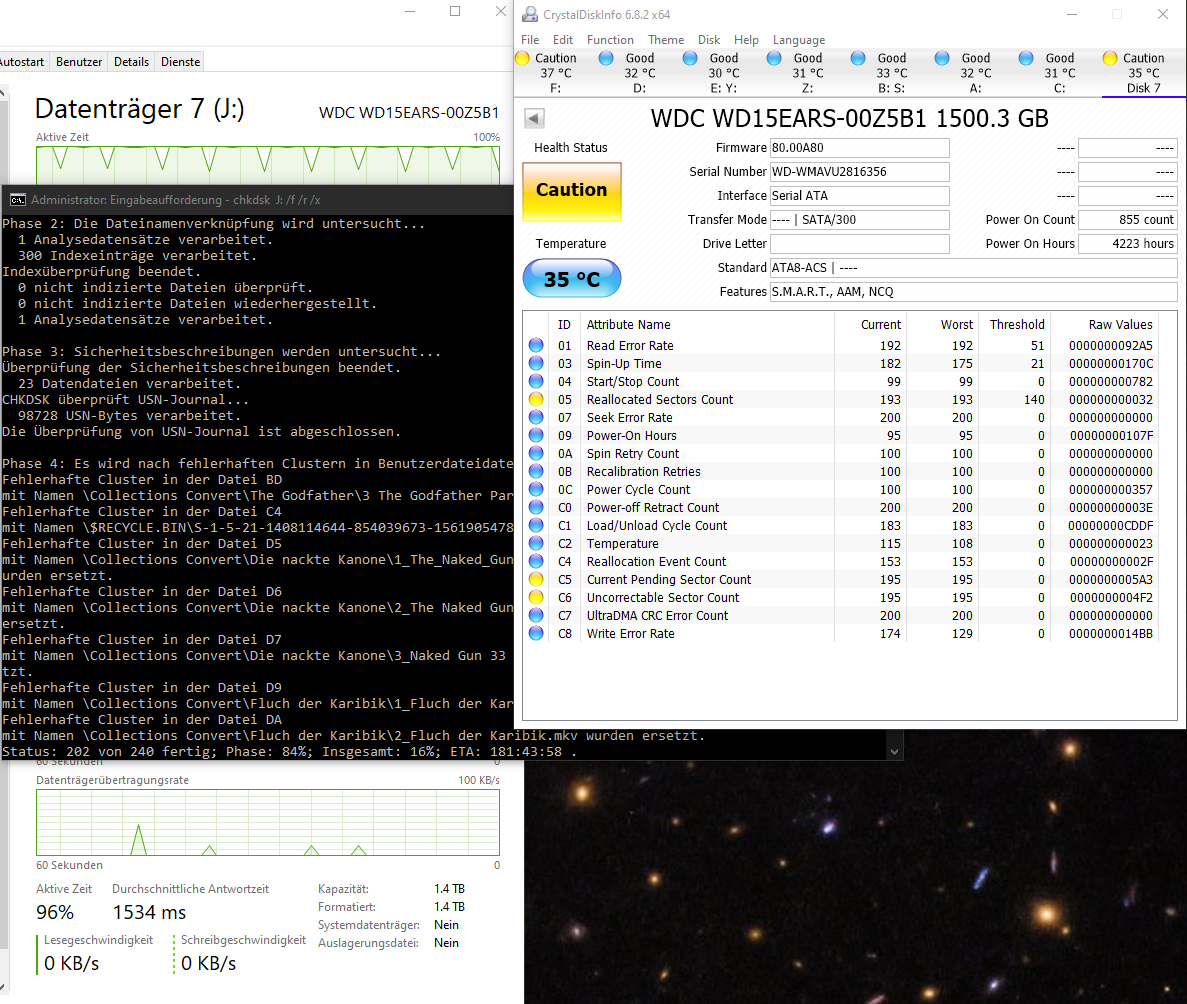Image resolution: width=1187 pixels, height=1004 pixels.
Task: Select the Good disk A: status orb
Action: 942,58
